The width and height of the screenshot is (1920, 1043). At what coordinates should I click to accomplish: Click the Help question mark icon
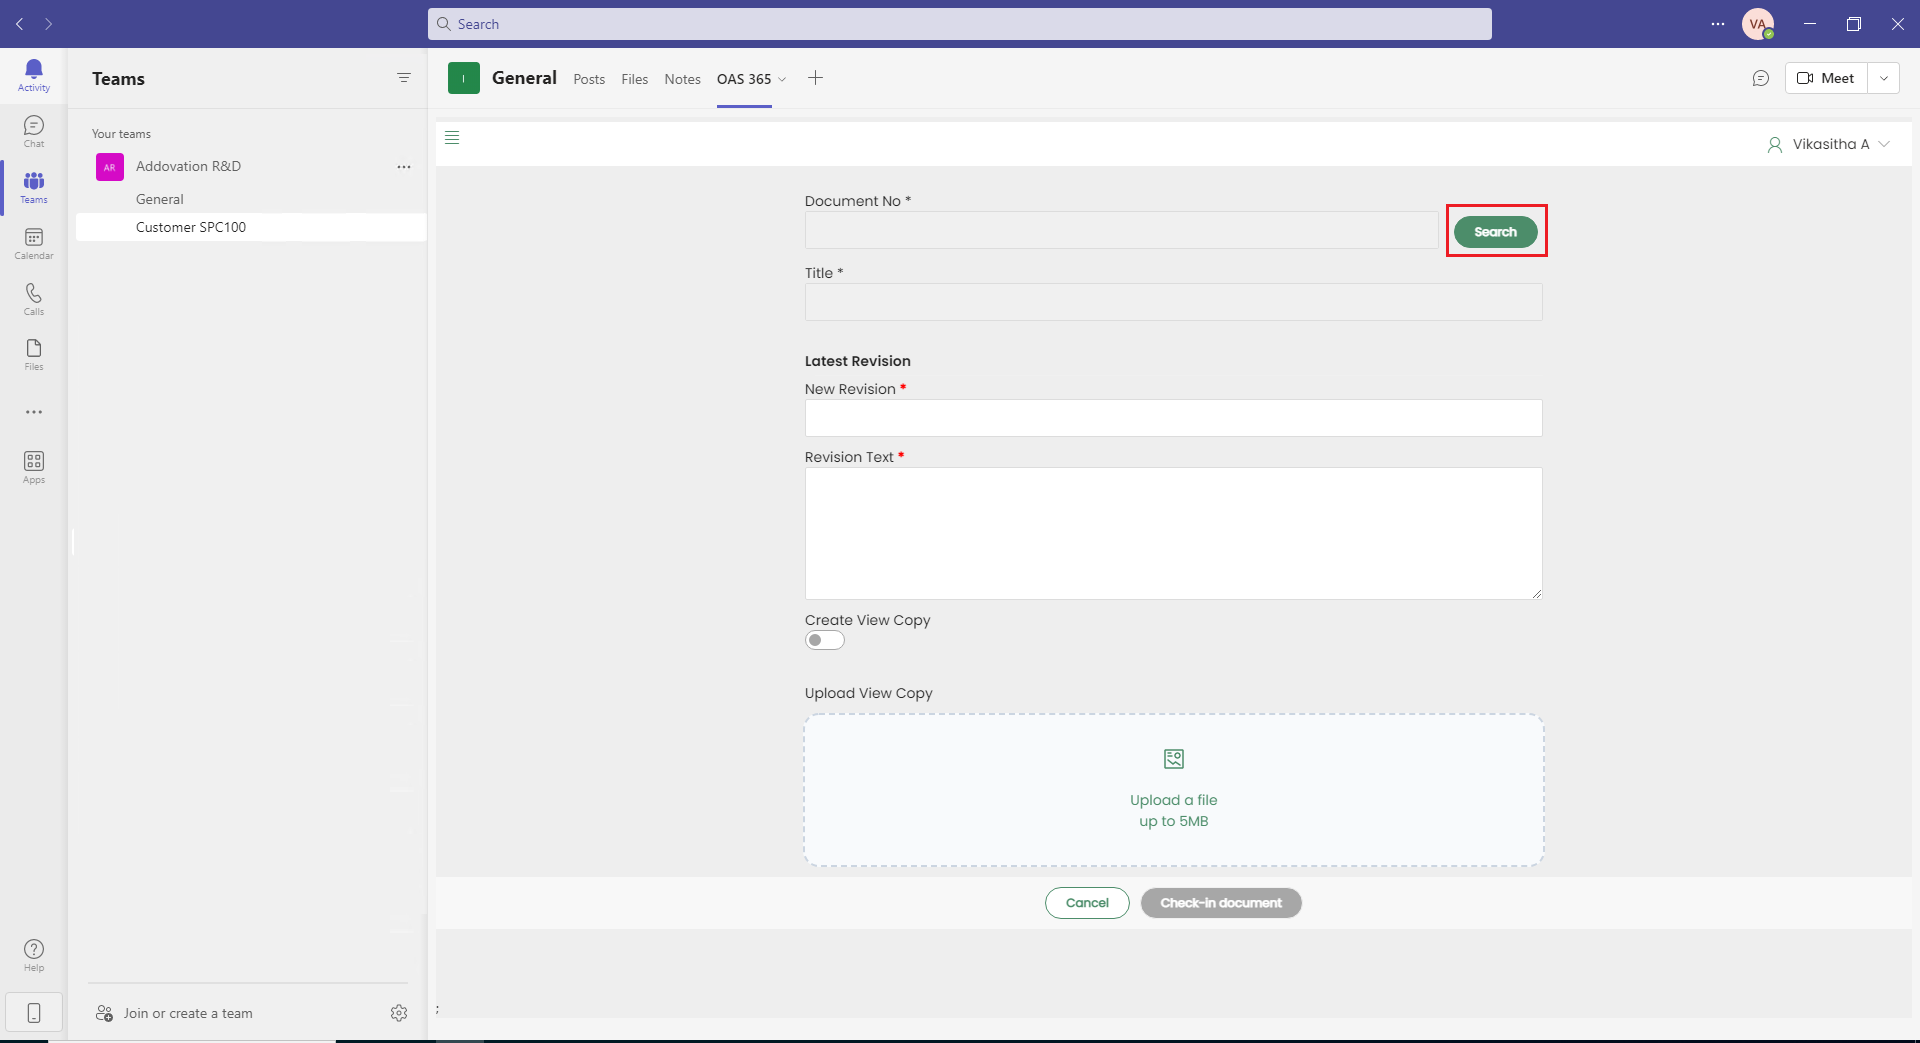pos(33,954)
